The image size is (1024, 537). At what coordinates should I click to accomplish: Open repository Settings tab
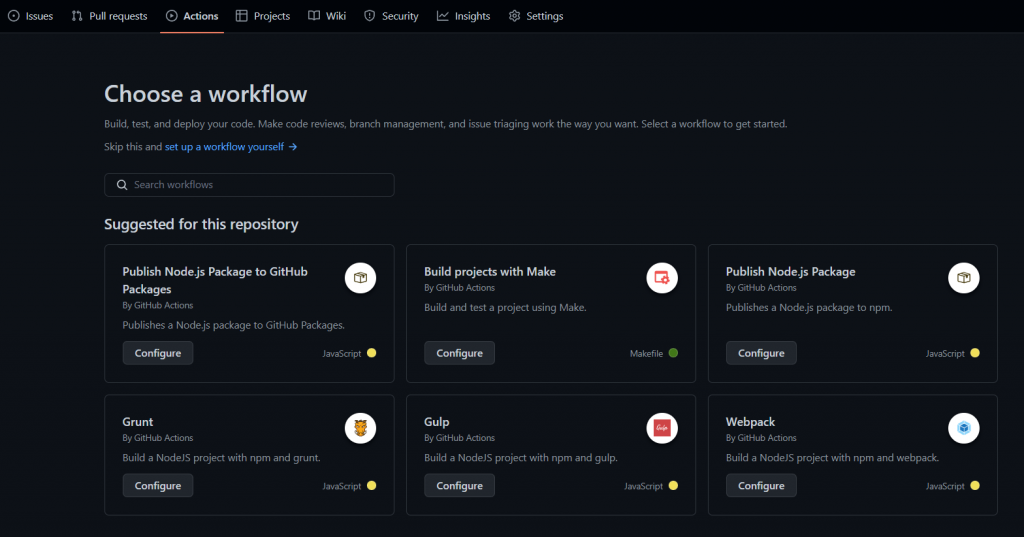pyautogui.click(x=536, y=16)
